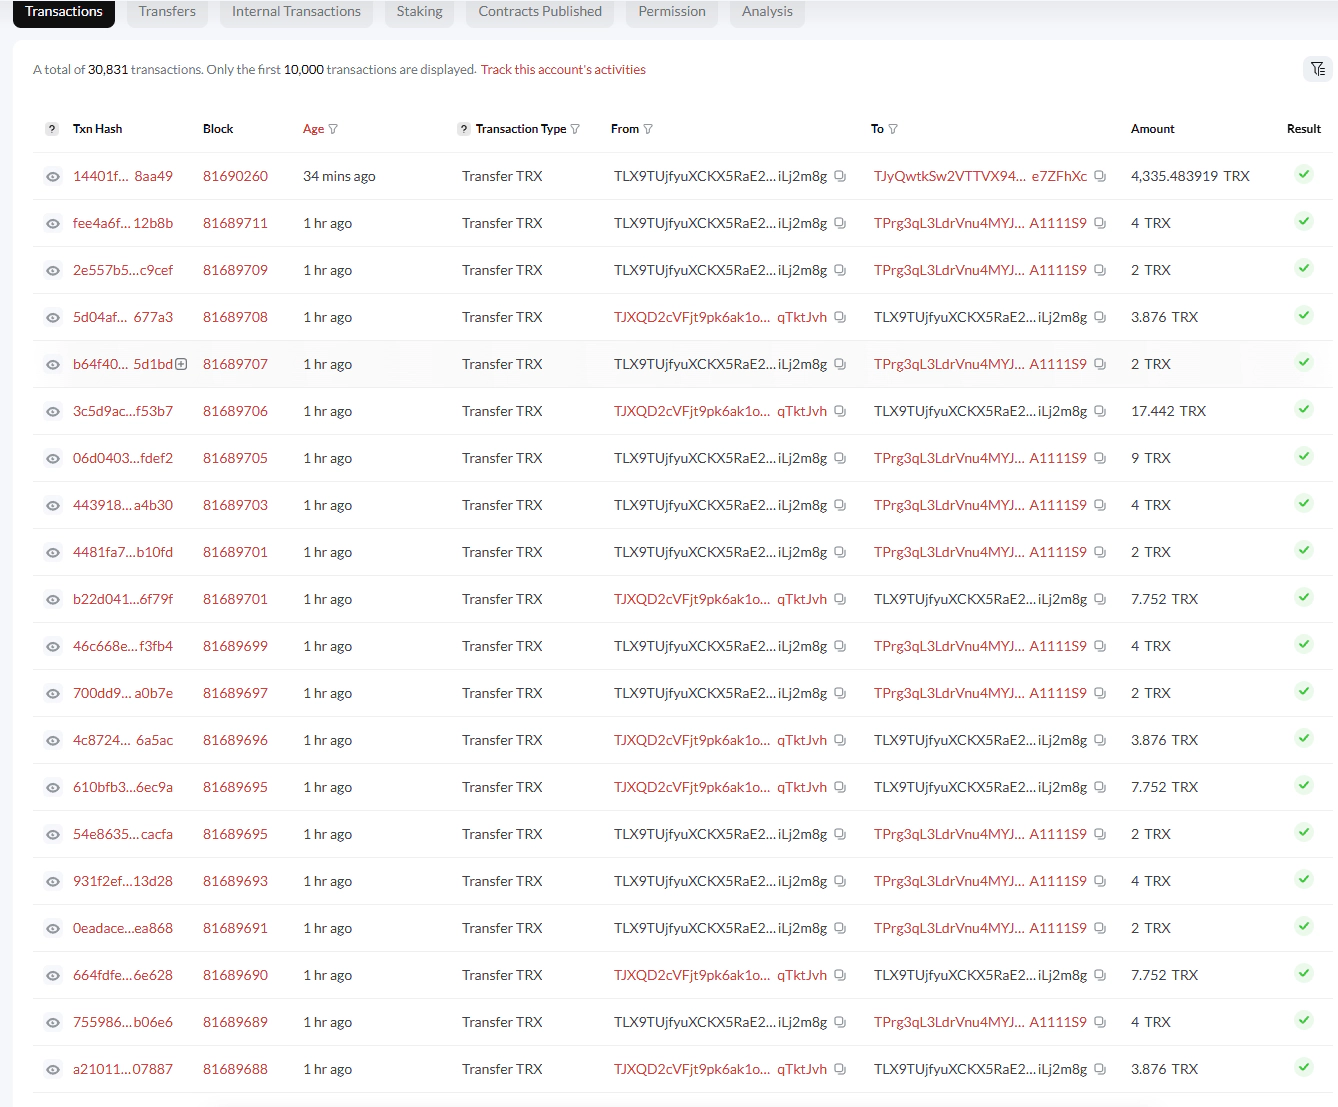Viewport: 1338px width, 1107px height.
Task: Click Track this account's activities link
Action: pyautogui.click(x=563, y=70)
